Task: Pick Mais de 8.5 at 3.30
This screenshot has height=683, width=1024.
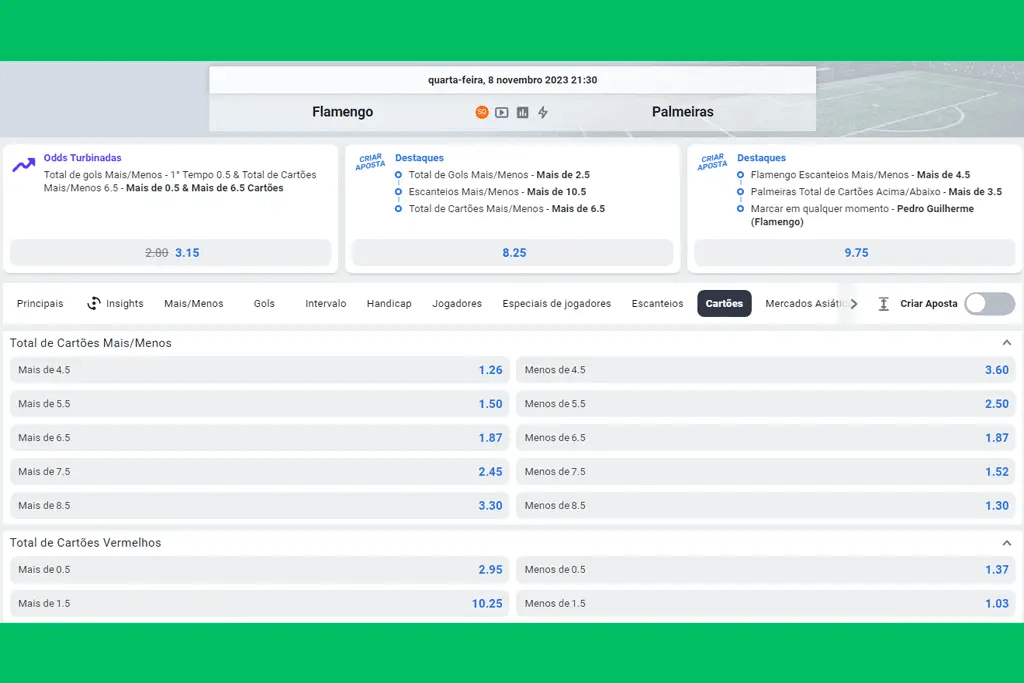Action: coord(259,505)
